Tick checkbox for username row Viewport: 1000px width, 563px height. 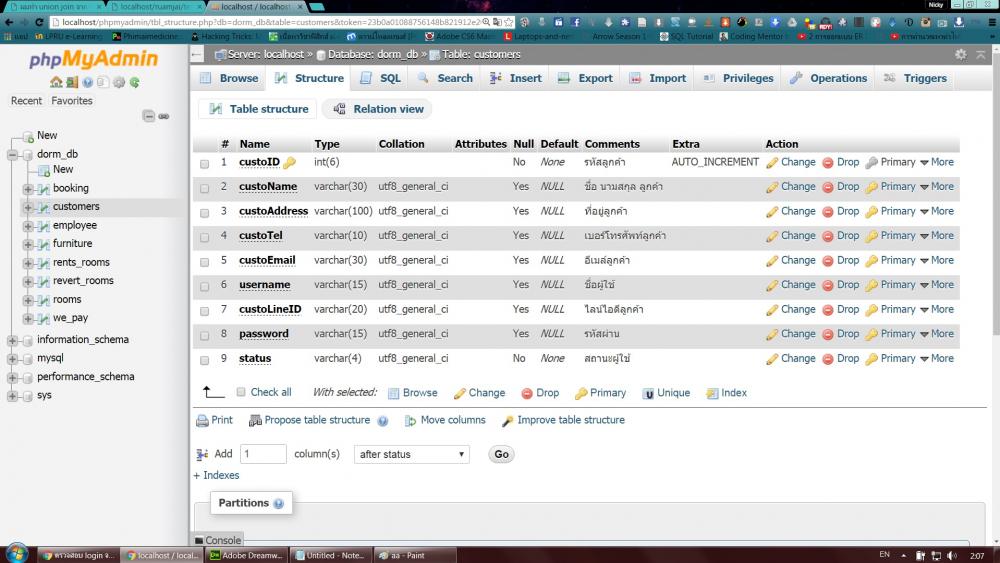tap(204, 286)
